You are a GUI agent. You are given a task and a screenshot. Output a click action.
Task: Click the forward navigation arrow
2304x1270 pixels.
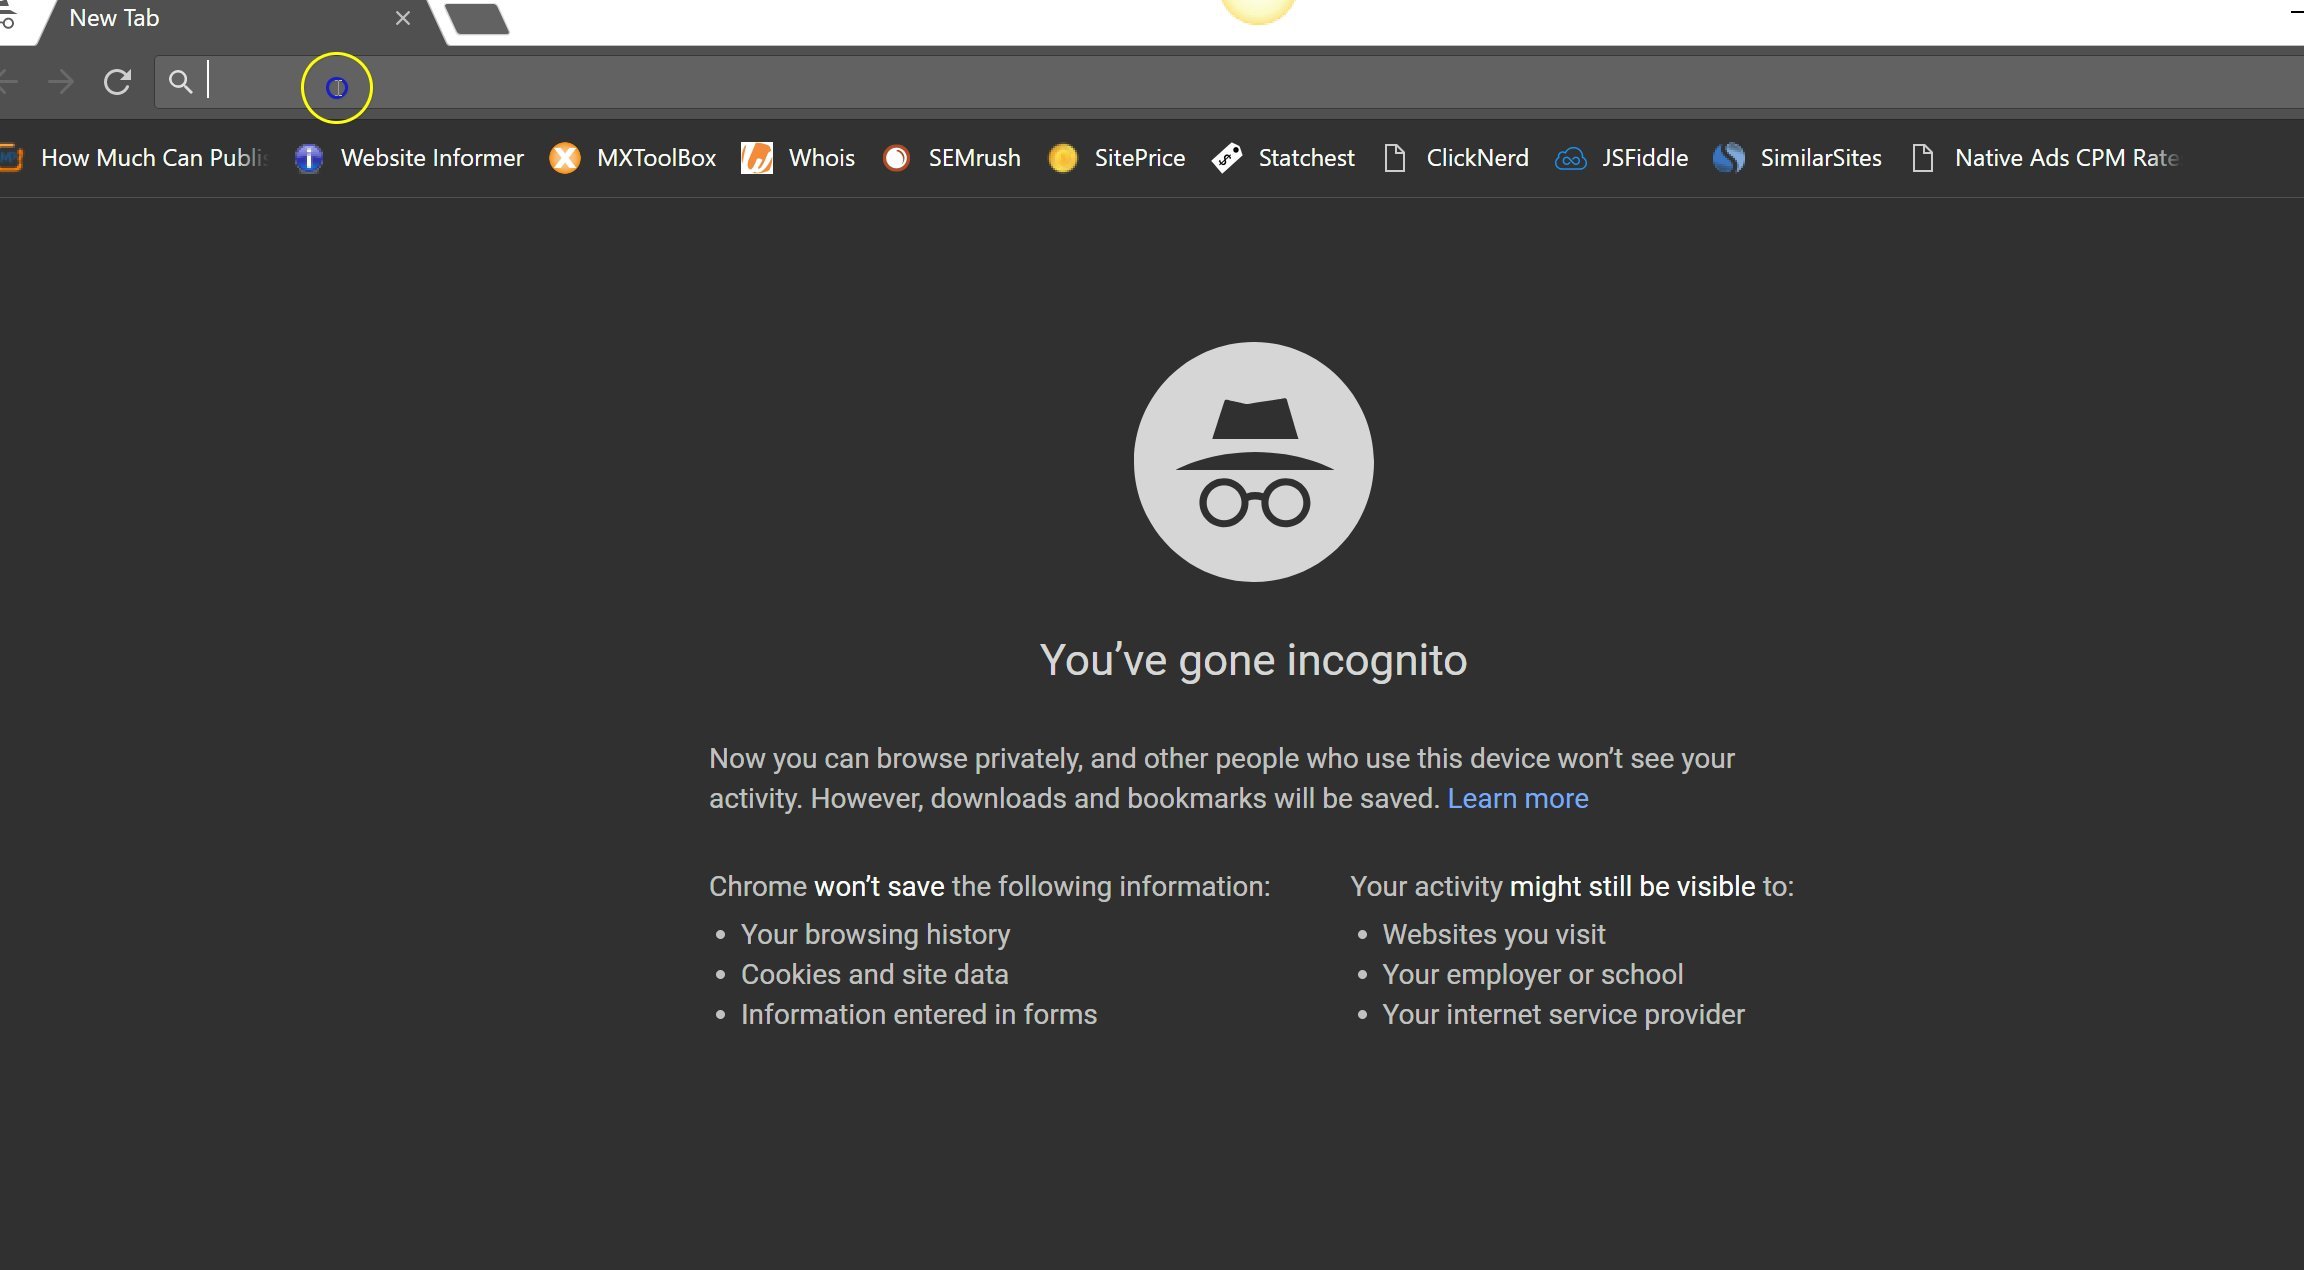(x=61, y=82)
